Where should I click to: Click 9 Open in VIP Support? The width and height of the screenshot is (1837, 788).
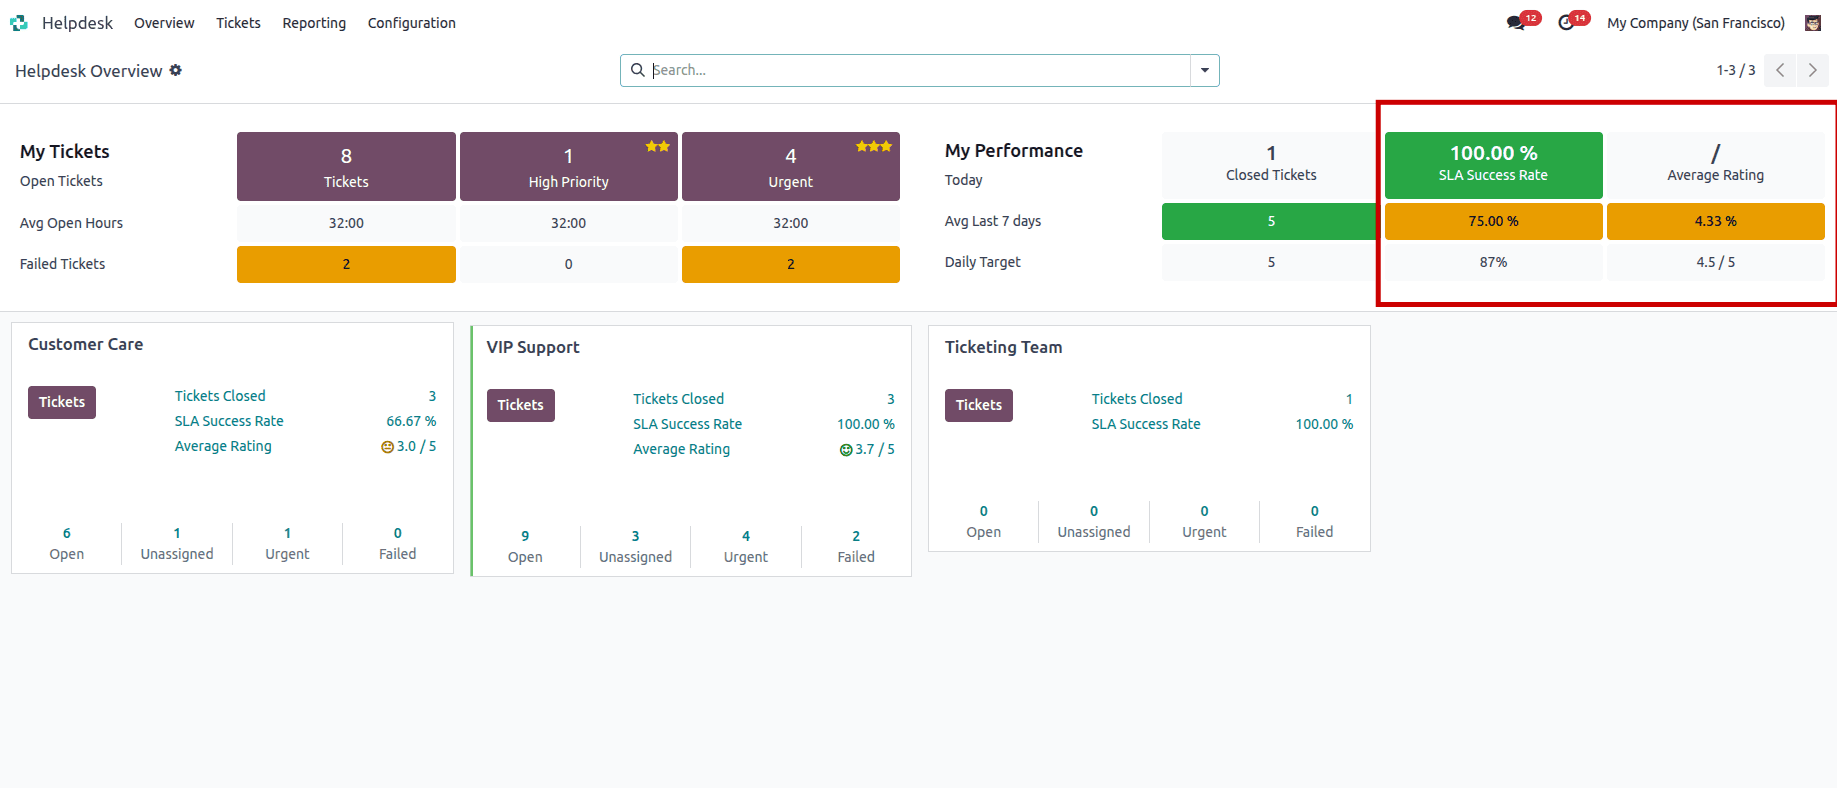click(525, 547)
